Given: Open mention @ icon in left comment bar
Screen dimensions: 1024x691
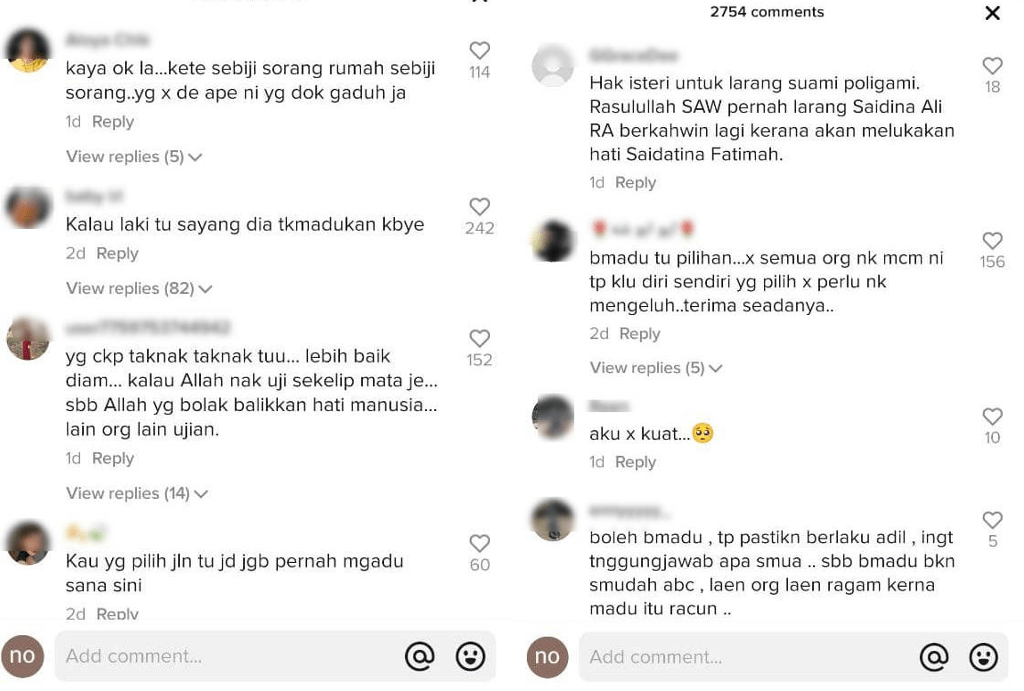Looking at the screenshot, I should tap(420, 656).
